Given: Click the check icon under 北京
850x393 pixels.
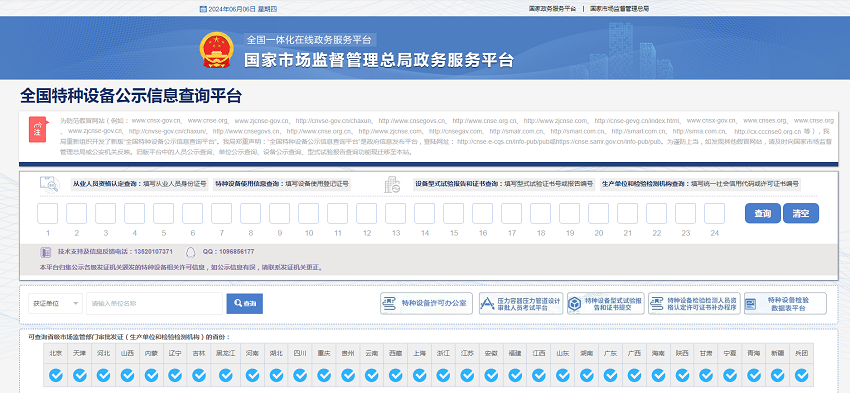Looking at the screenshot, I should (56, 375).
